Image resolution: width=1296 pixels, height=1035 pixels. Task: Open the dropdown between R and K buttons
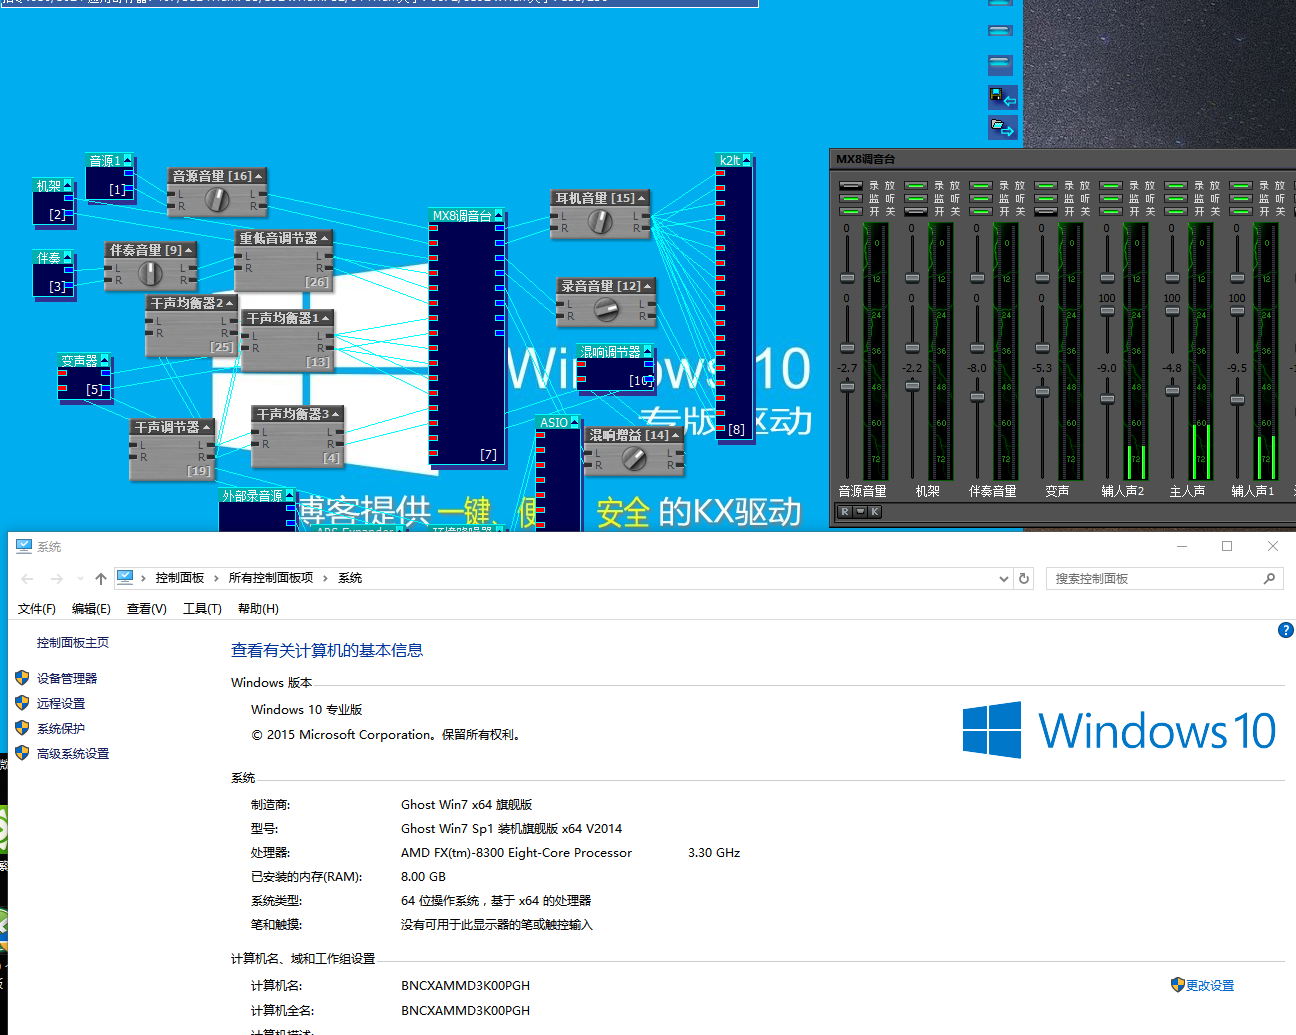(x=860, y=512)
